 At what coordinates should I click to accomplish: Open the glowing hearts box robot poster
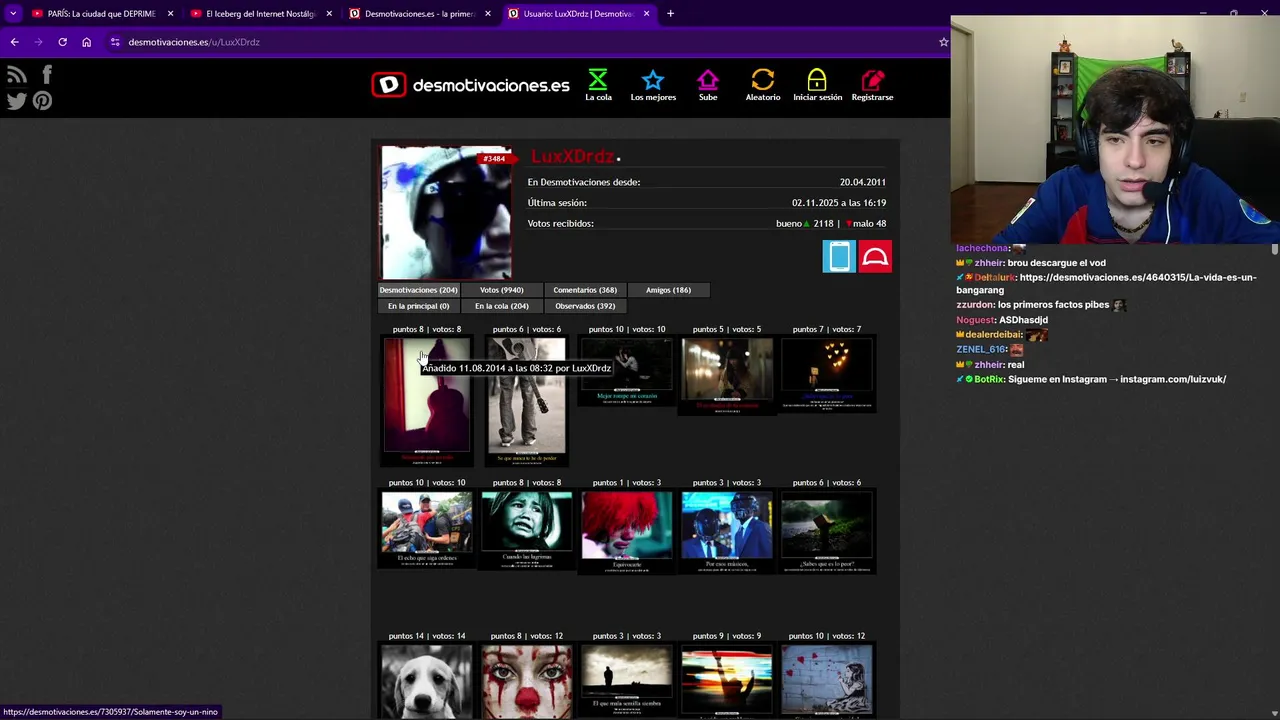click(827, 374)
